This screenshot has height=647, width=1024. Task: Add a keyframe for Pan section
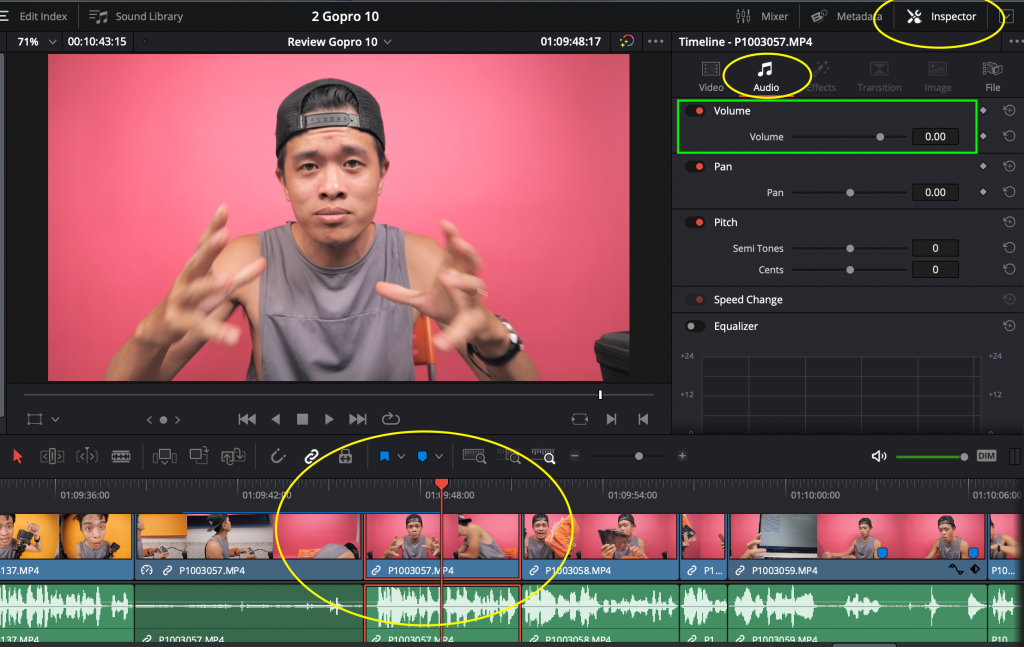[x=984, y=167]
